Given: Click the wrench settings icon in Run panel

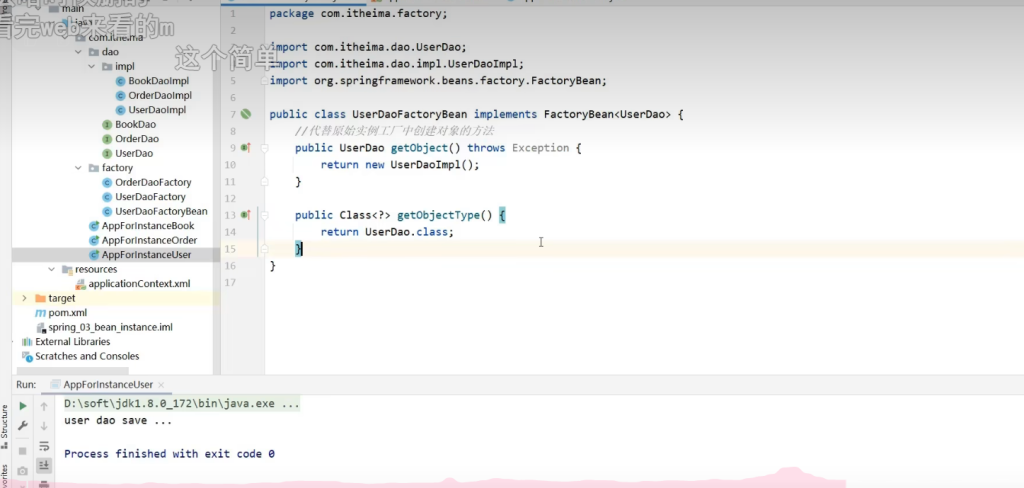Looking at the screenshot, I should (x=23, y=426).
